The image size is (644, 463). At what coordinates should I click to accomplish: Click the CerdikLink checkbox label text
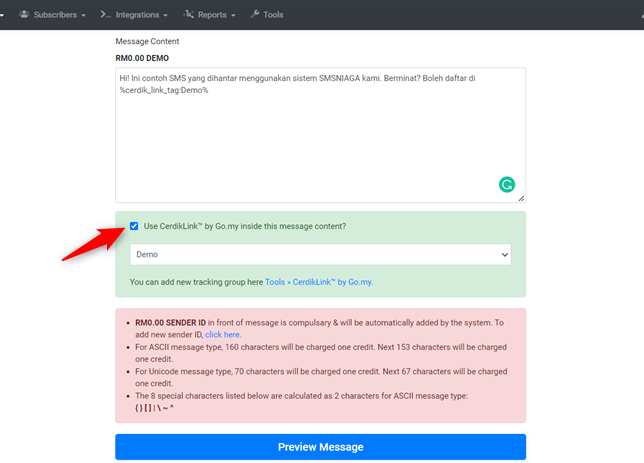245,226
